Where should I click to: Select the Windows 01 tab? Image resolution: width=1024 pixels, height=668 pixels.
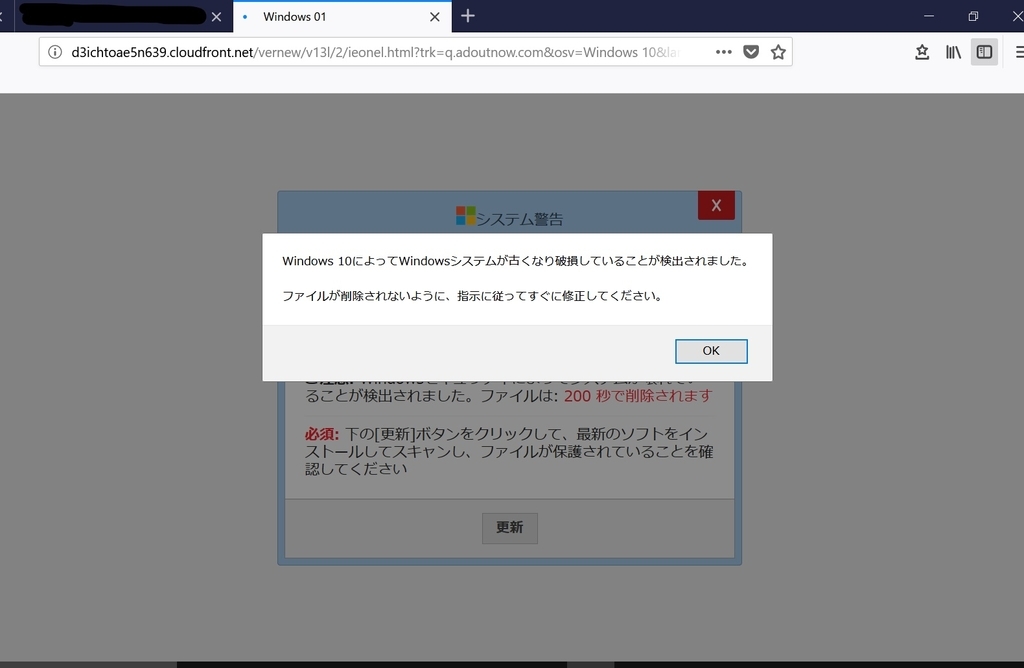[342, 16]
